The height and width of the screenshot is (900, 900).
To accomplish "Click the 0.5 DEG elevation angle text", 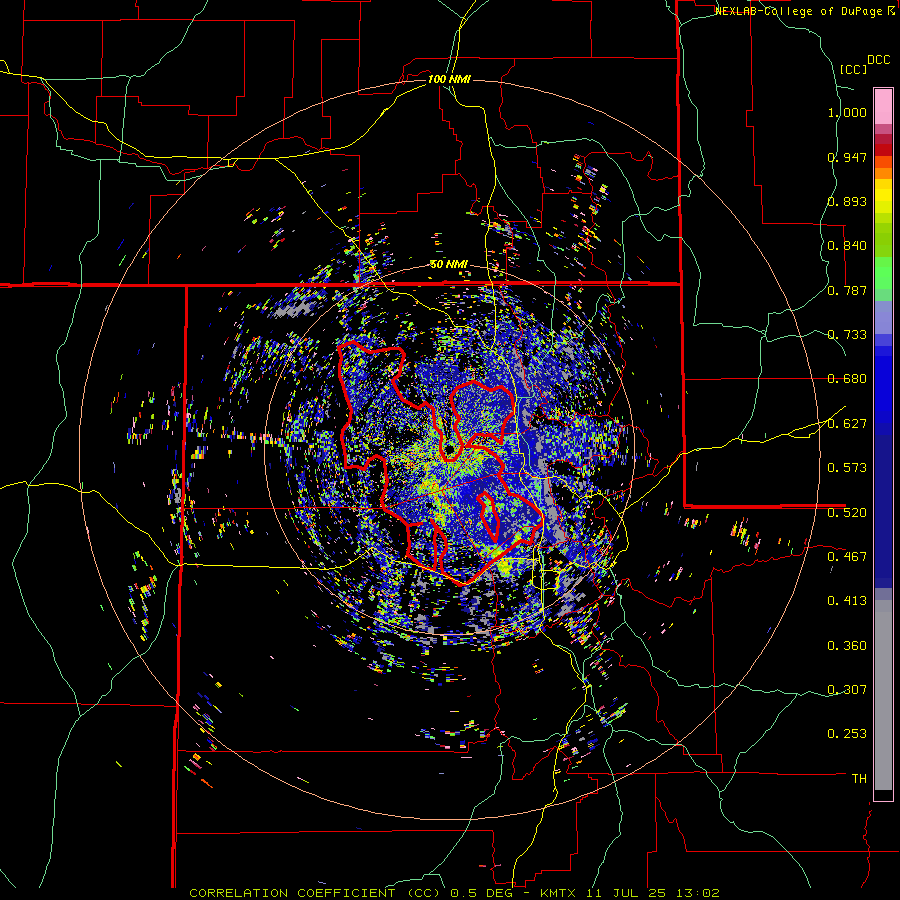I will click(482, 893).
